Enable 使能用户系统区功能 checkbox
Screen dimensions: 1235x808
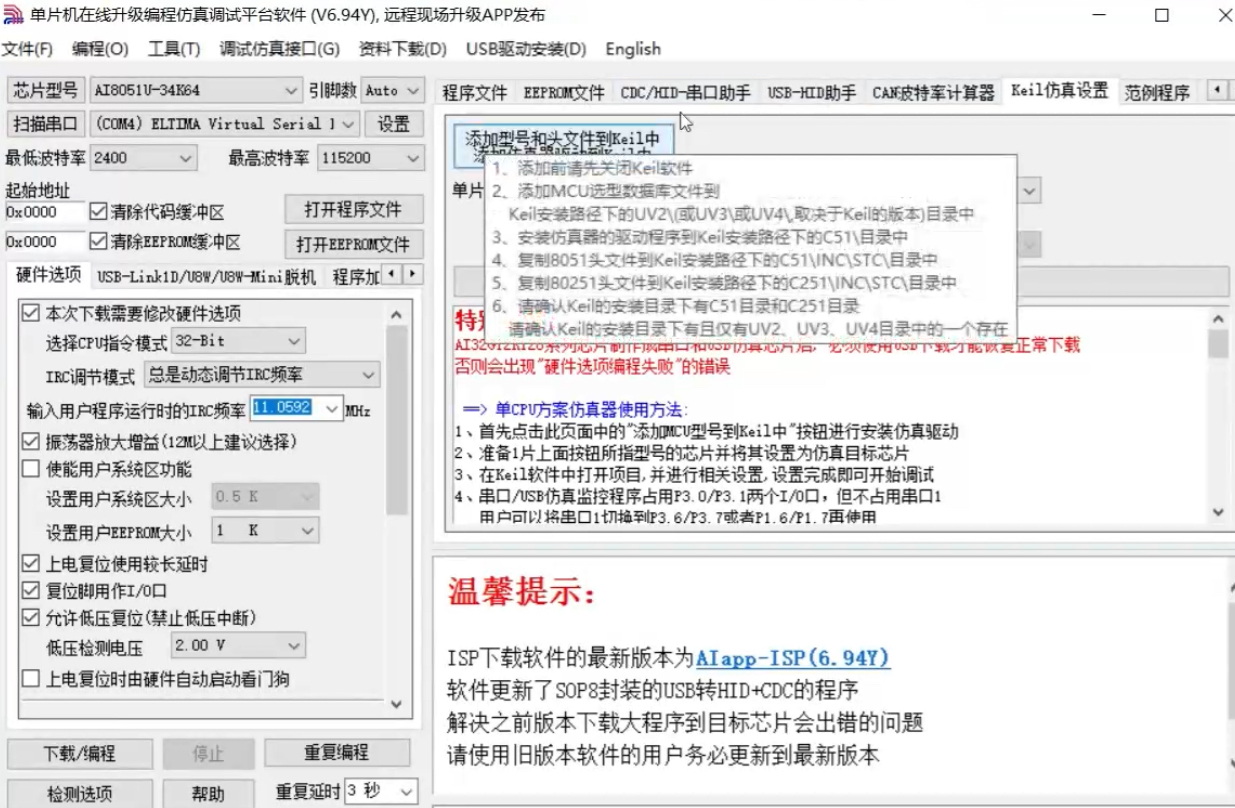[31, 469]
